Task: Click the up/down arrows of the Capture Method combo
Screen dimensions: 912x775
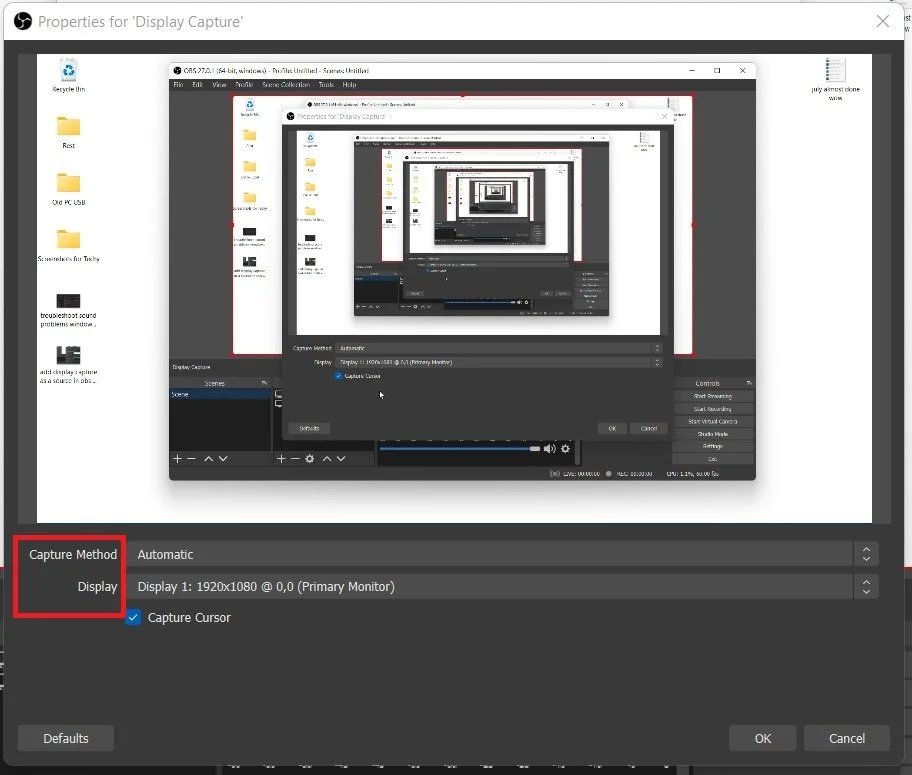Action: 866,554
